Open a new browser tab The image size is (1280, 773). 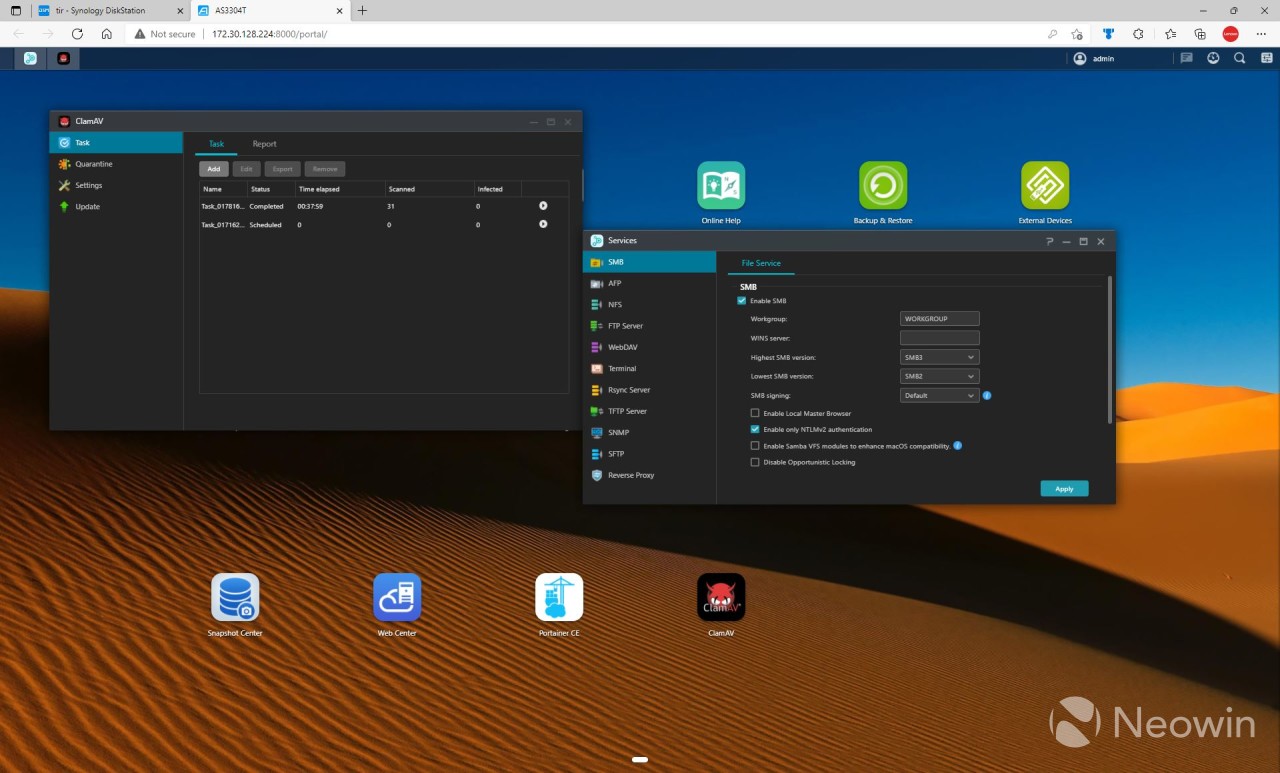[x=362, y=11]
